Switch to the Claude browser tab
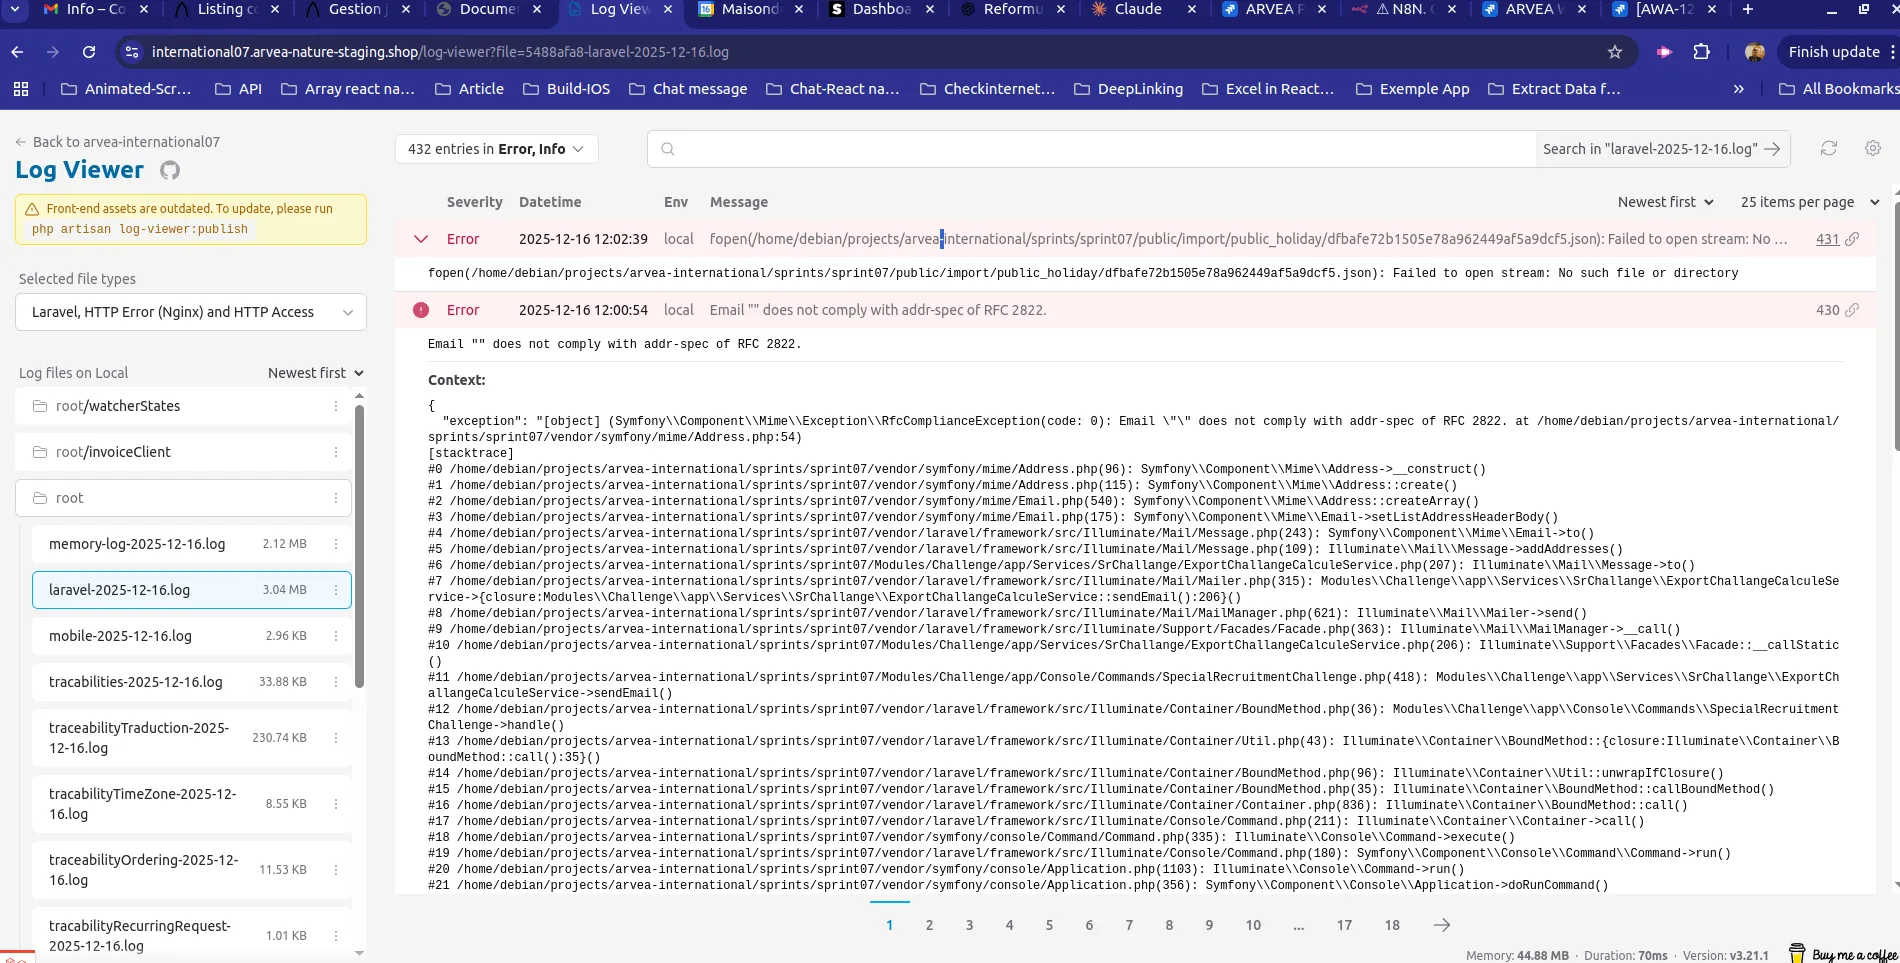This screenshot has height=963, width=1900. (x=1138, y=10)
